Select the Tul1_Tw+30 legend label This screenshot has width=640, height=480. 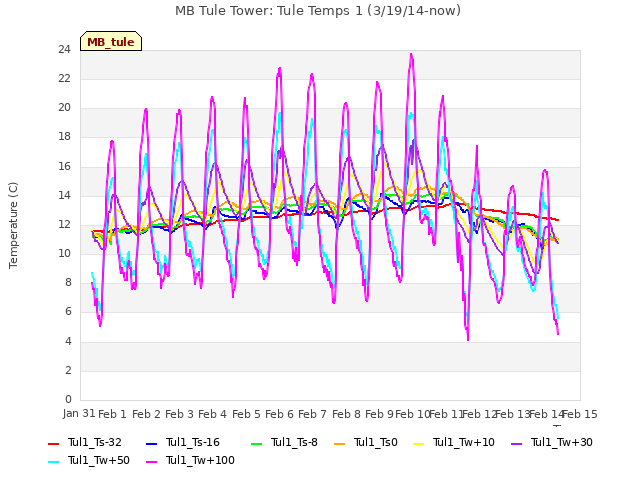pyautogui.click(x=562, y=442)
